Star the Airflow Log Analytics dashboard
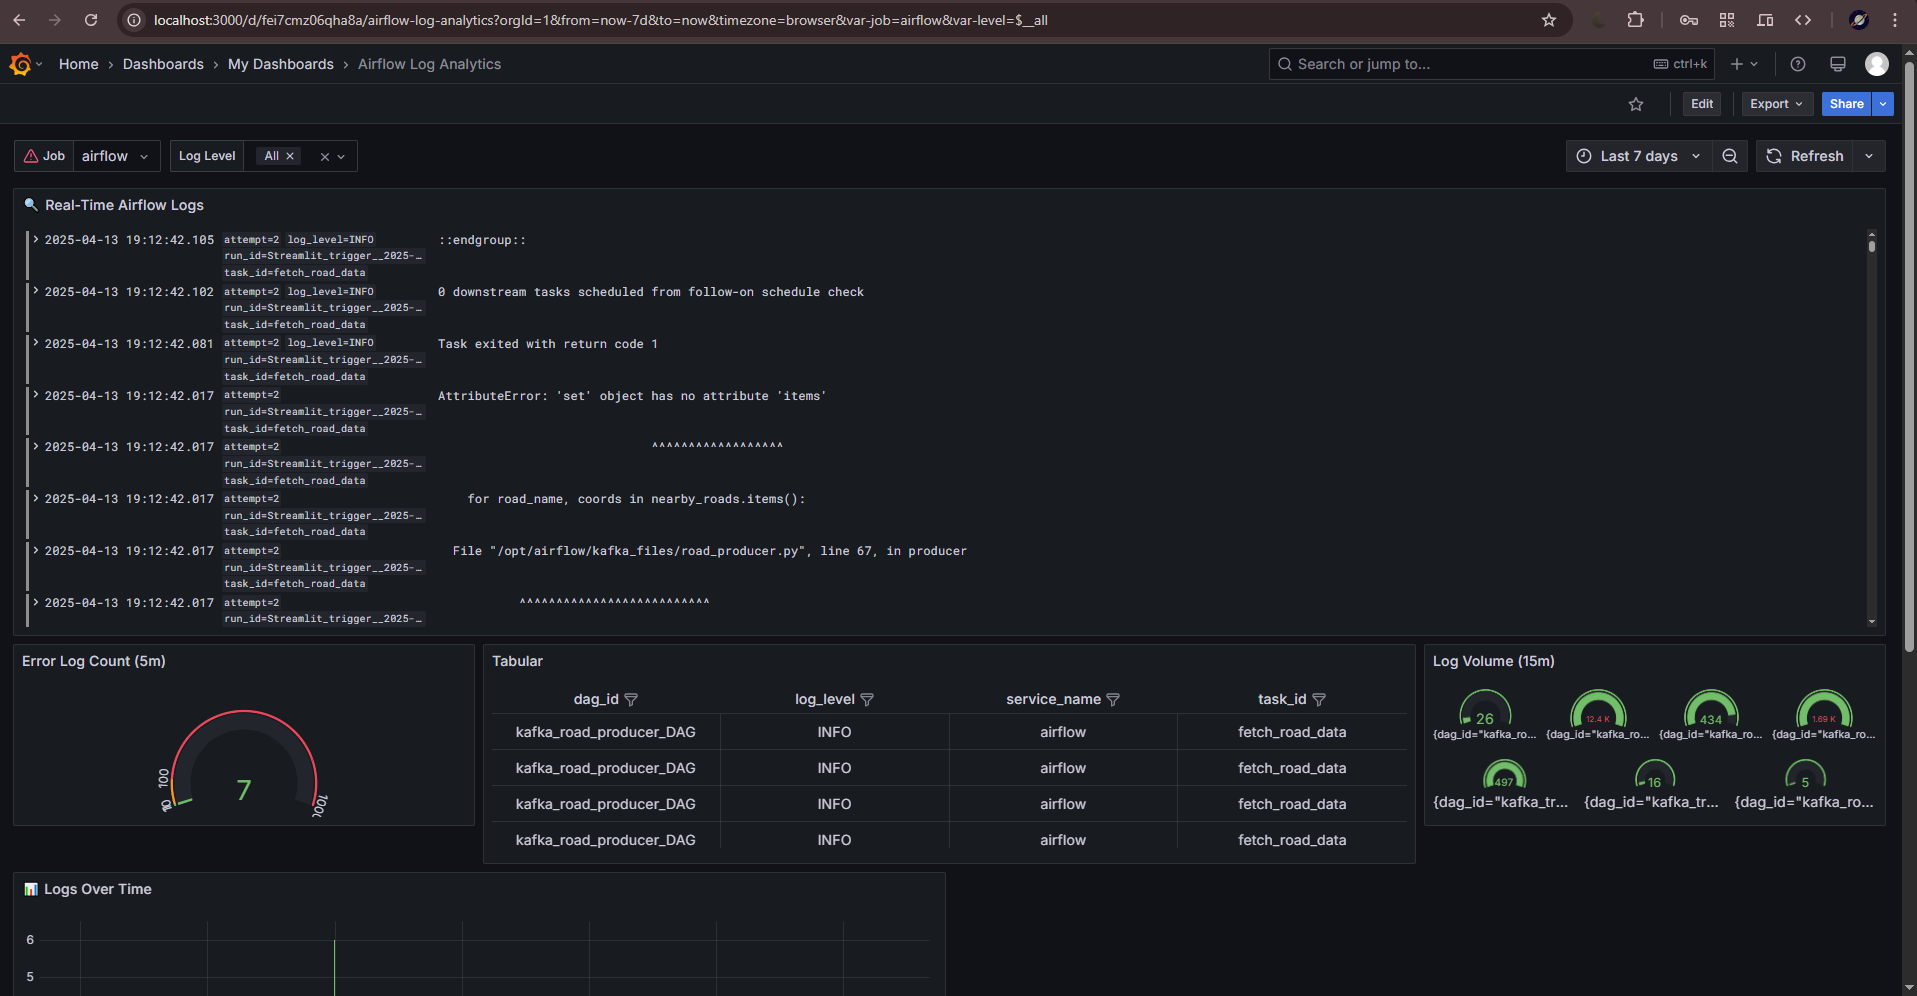 point(1636,103)
